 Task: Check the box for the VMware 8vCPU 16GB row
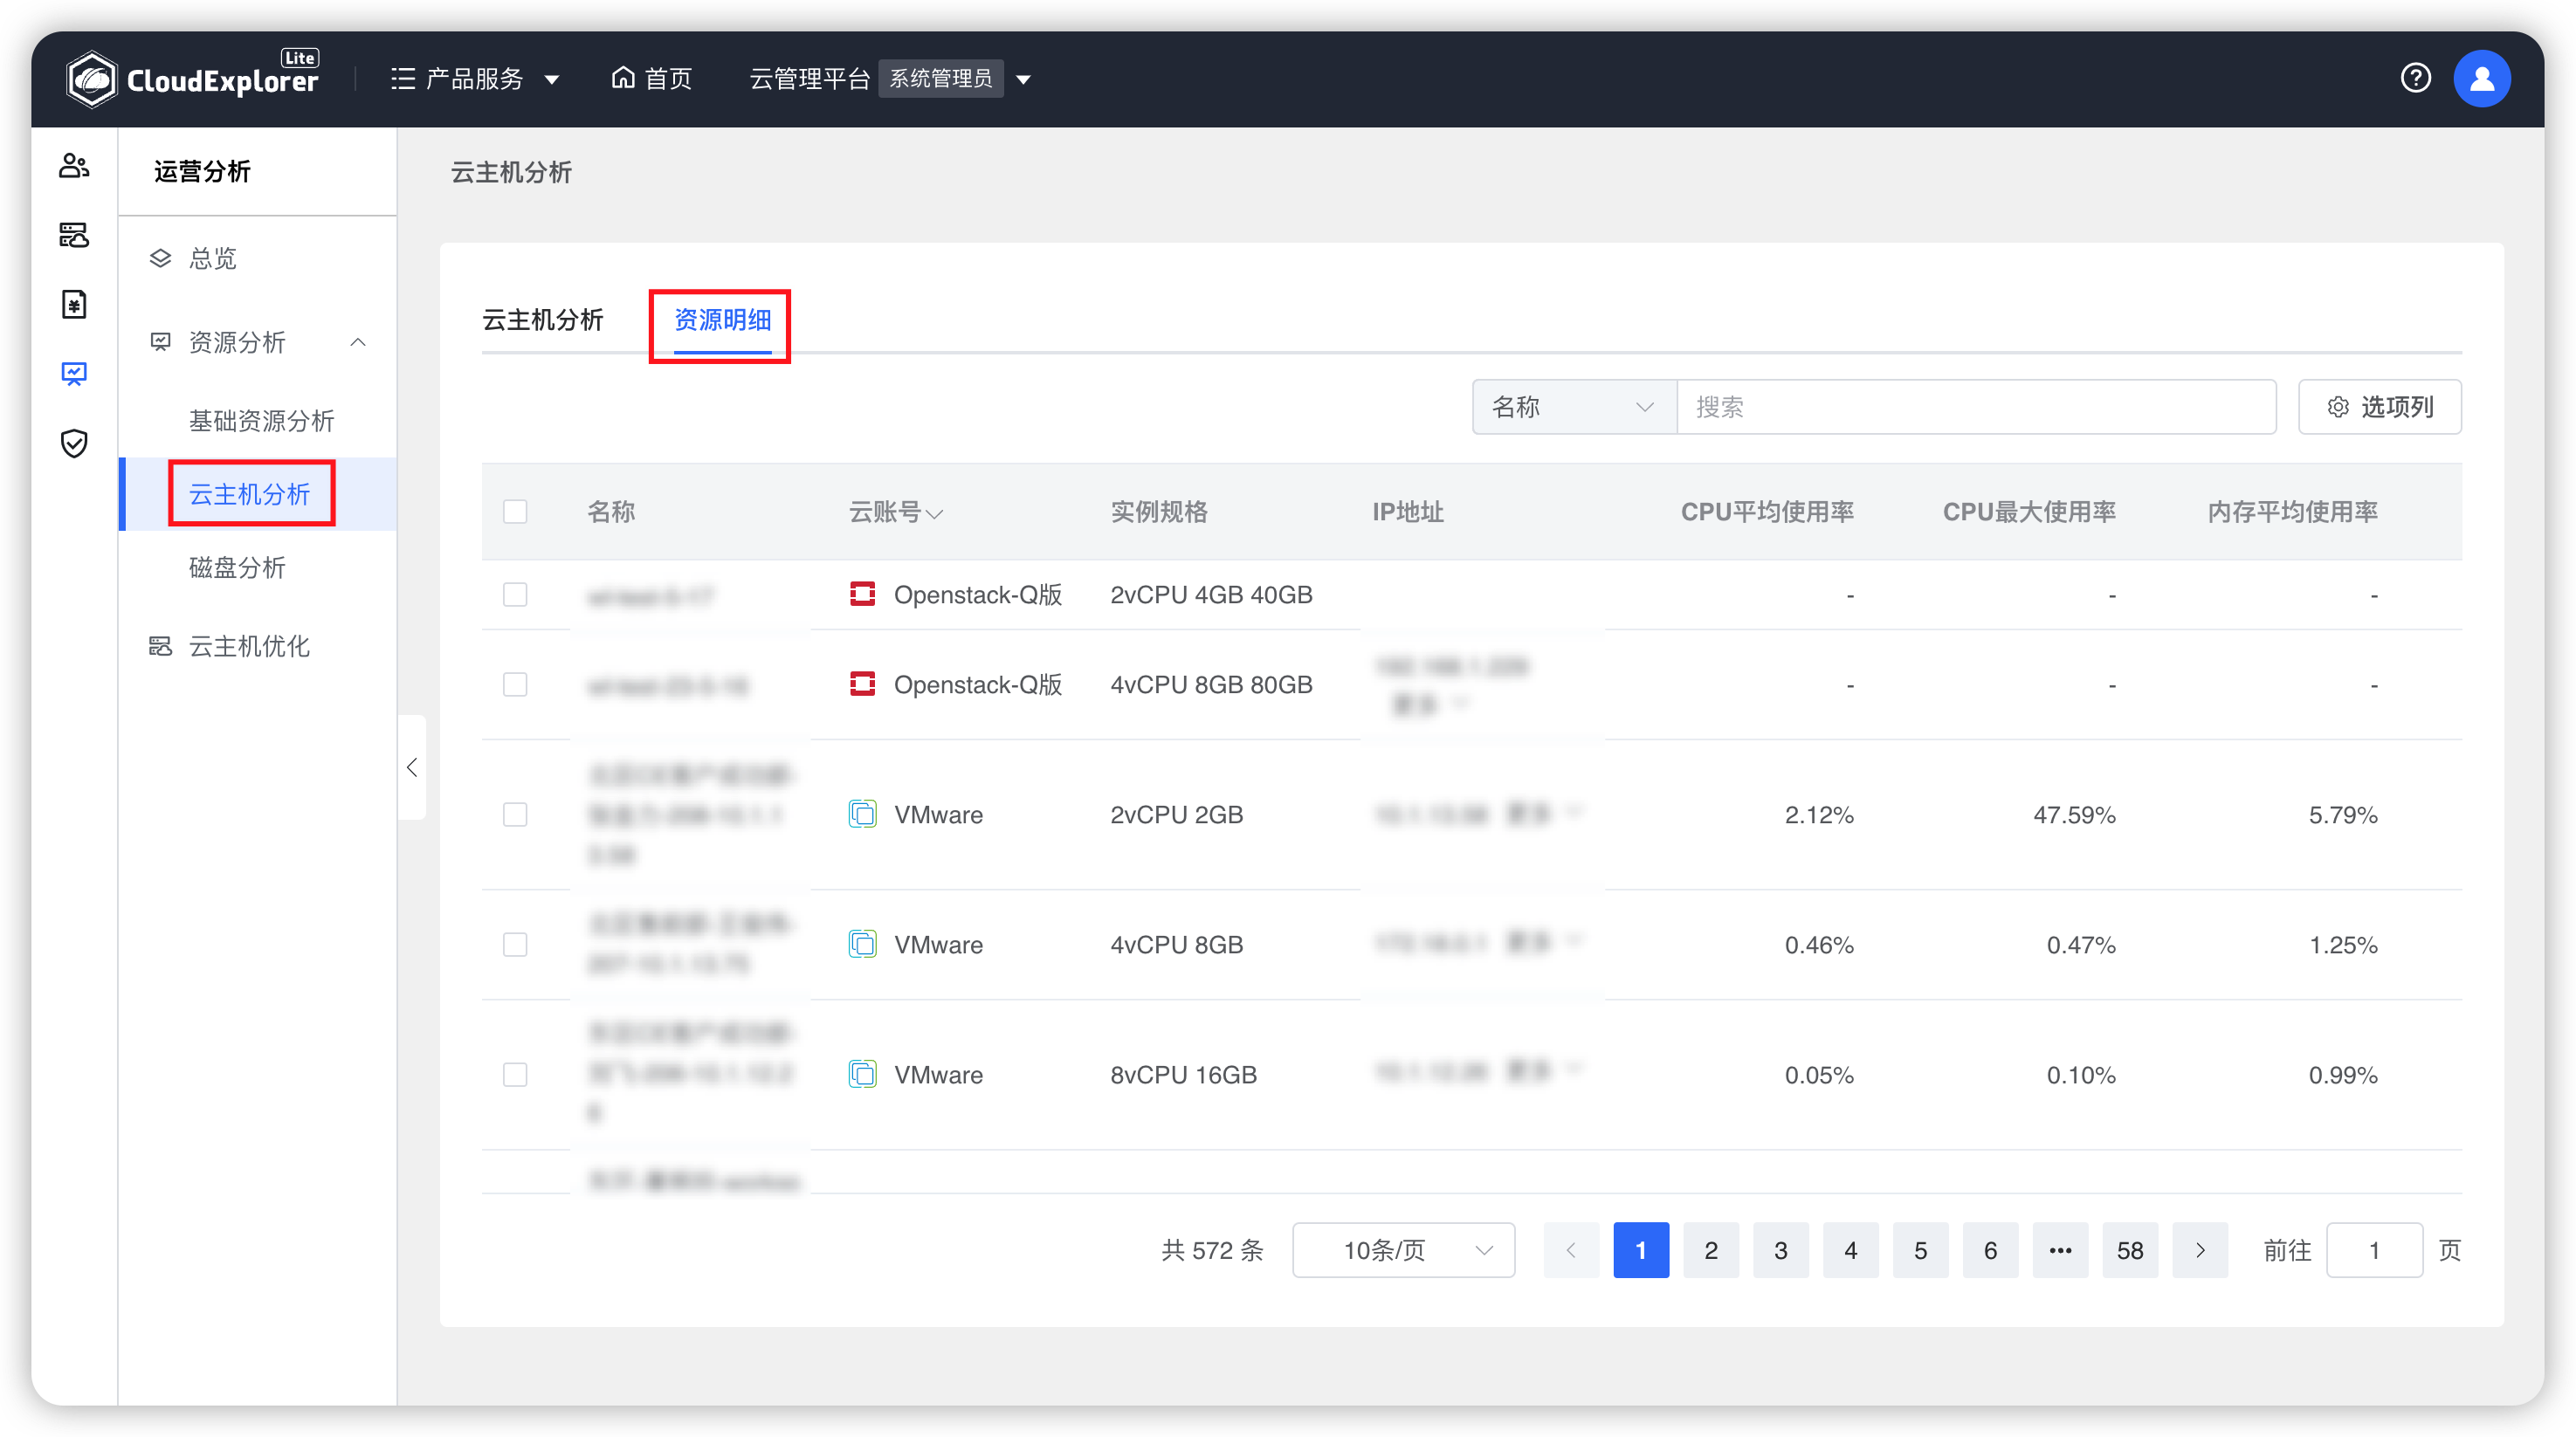tap(515, 1074)
